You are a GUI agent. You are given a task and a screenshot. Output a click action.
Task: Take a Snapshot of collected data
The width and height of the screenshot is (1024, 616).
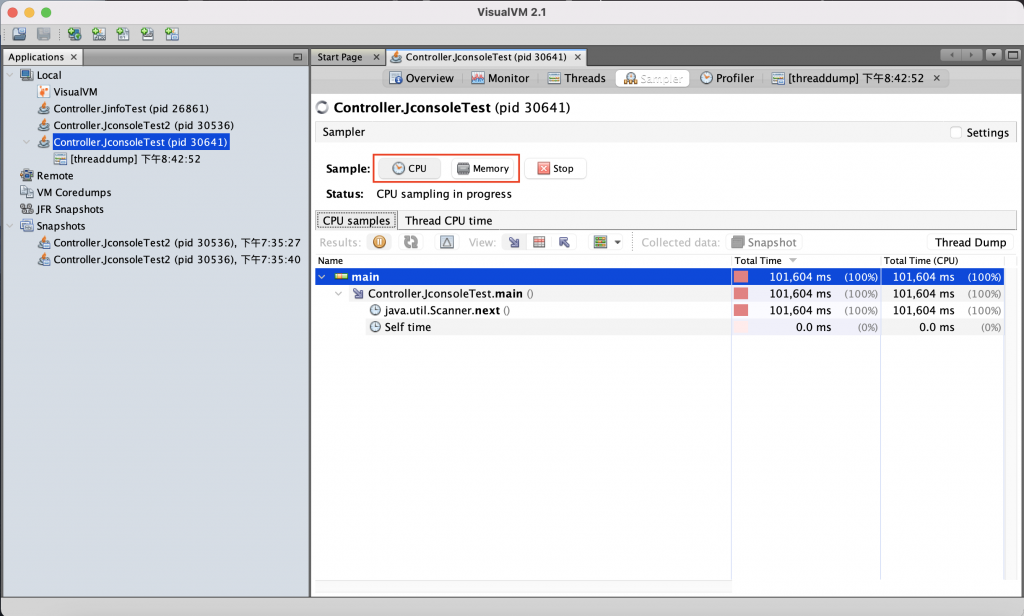(764, 242)
